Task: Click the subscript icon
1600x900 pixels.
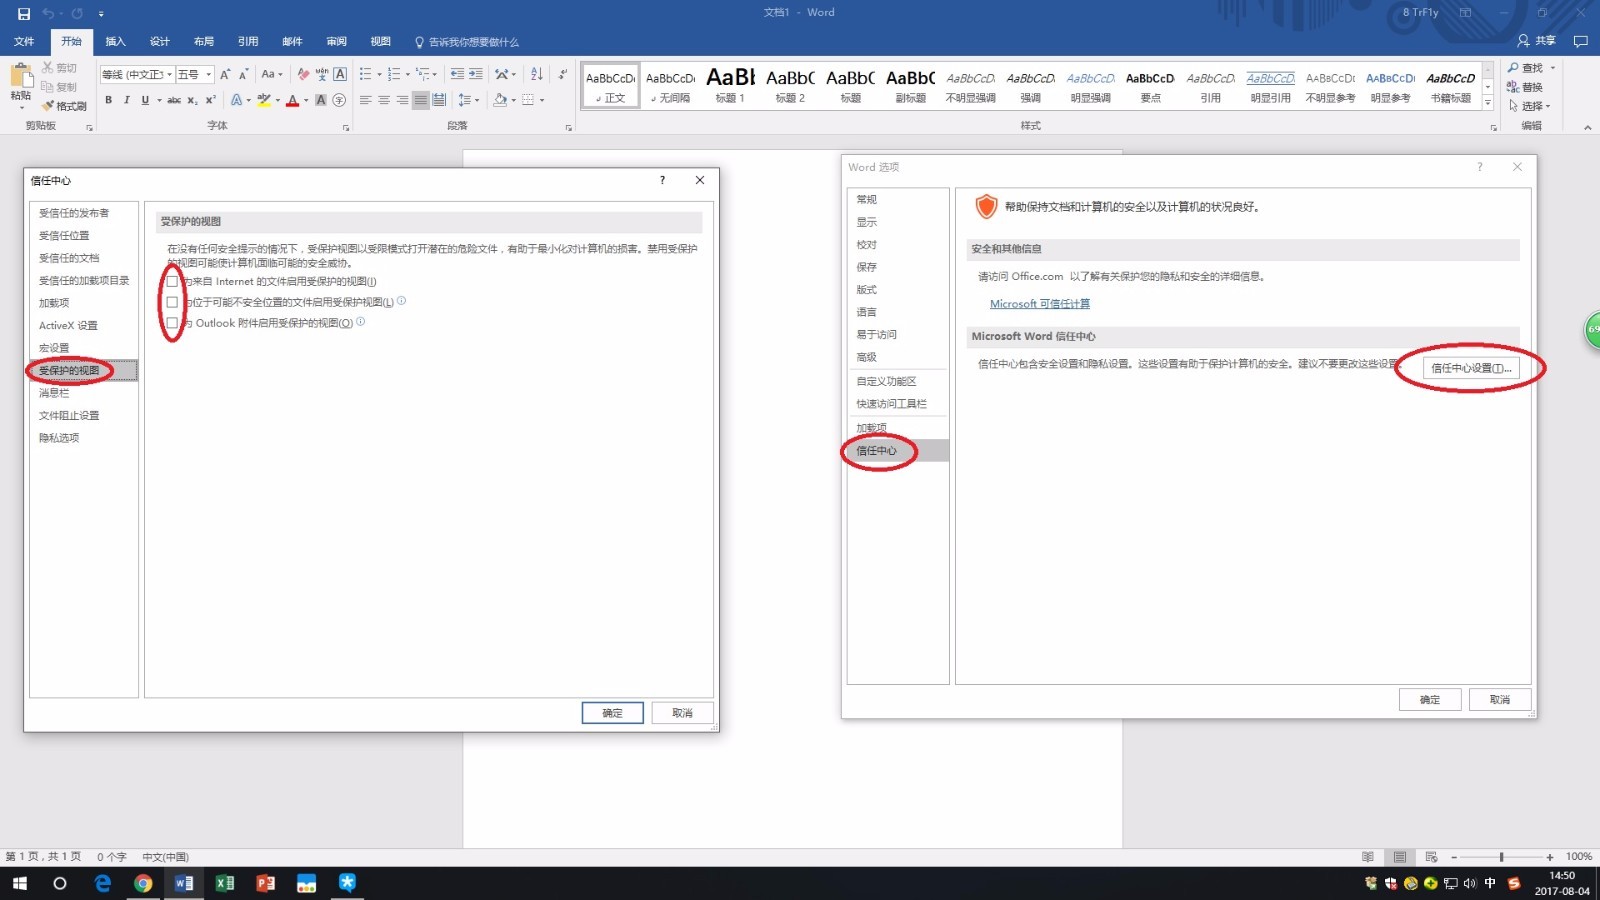Action: tap(194, 100)
